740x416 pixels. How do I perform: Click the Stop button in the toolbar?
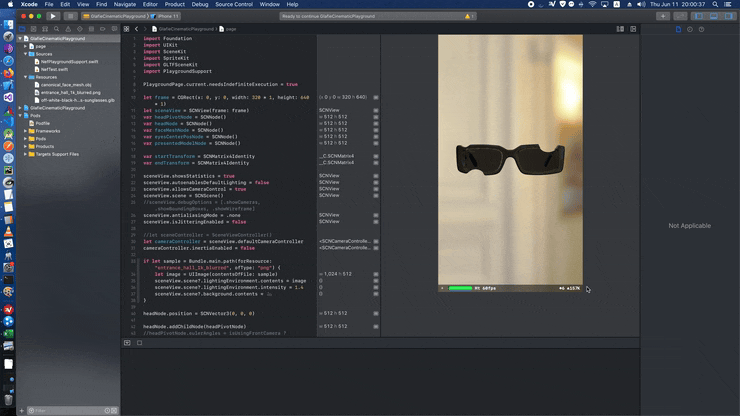(70, 16)
